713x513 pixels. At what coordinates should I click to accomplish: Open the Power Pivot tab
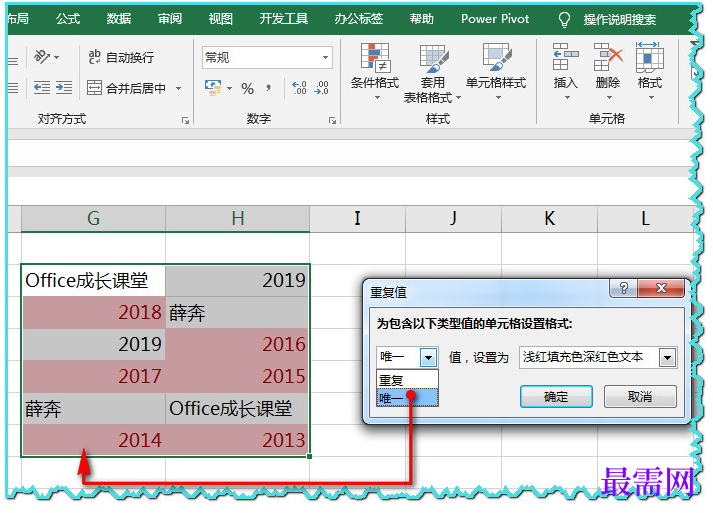click(x=495, y=19)
